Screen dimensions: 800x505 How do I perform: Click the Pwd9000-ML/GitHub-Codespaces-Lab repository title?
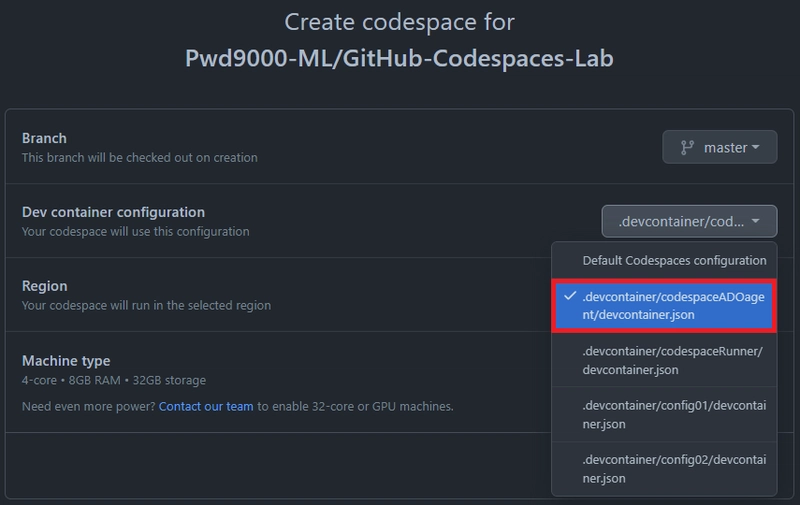[x=399, y=58]
